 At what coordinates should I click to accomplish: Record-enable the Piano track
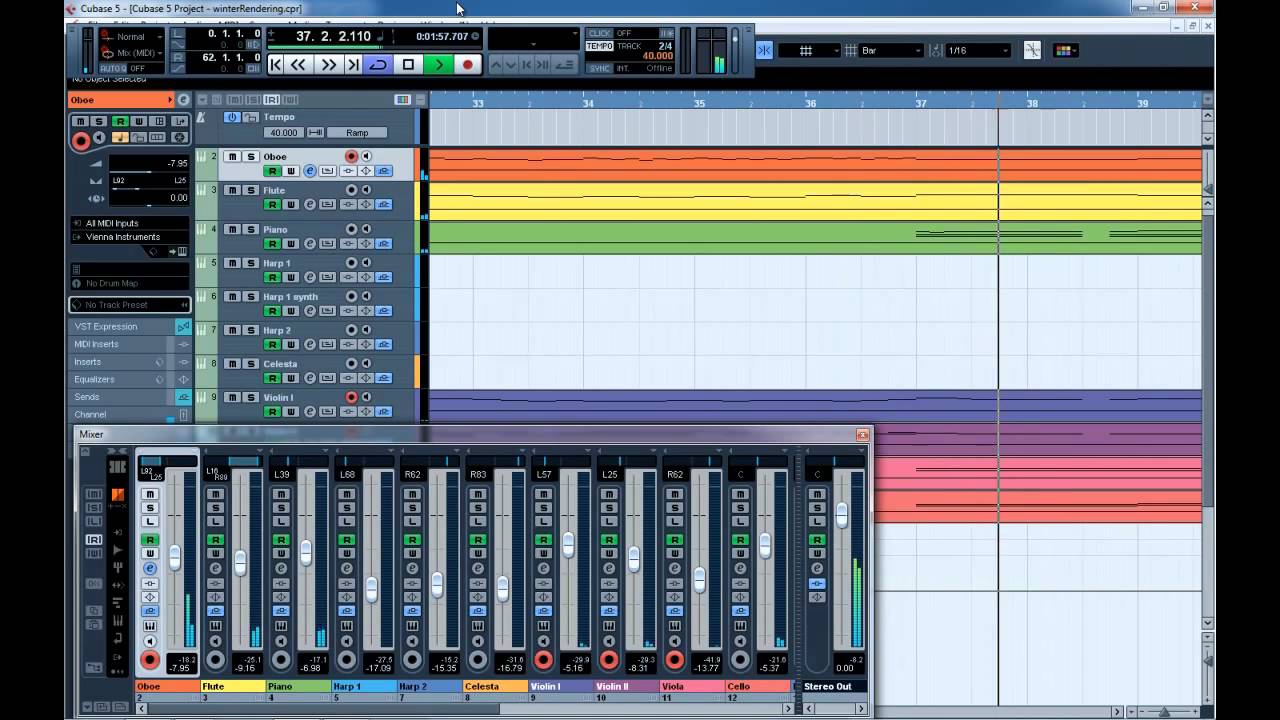pos(351,229)
